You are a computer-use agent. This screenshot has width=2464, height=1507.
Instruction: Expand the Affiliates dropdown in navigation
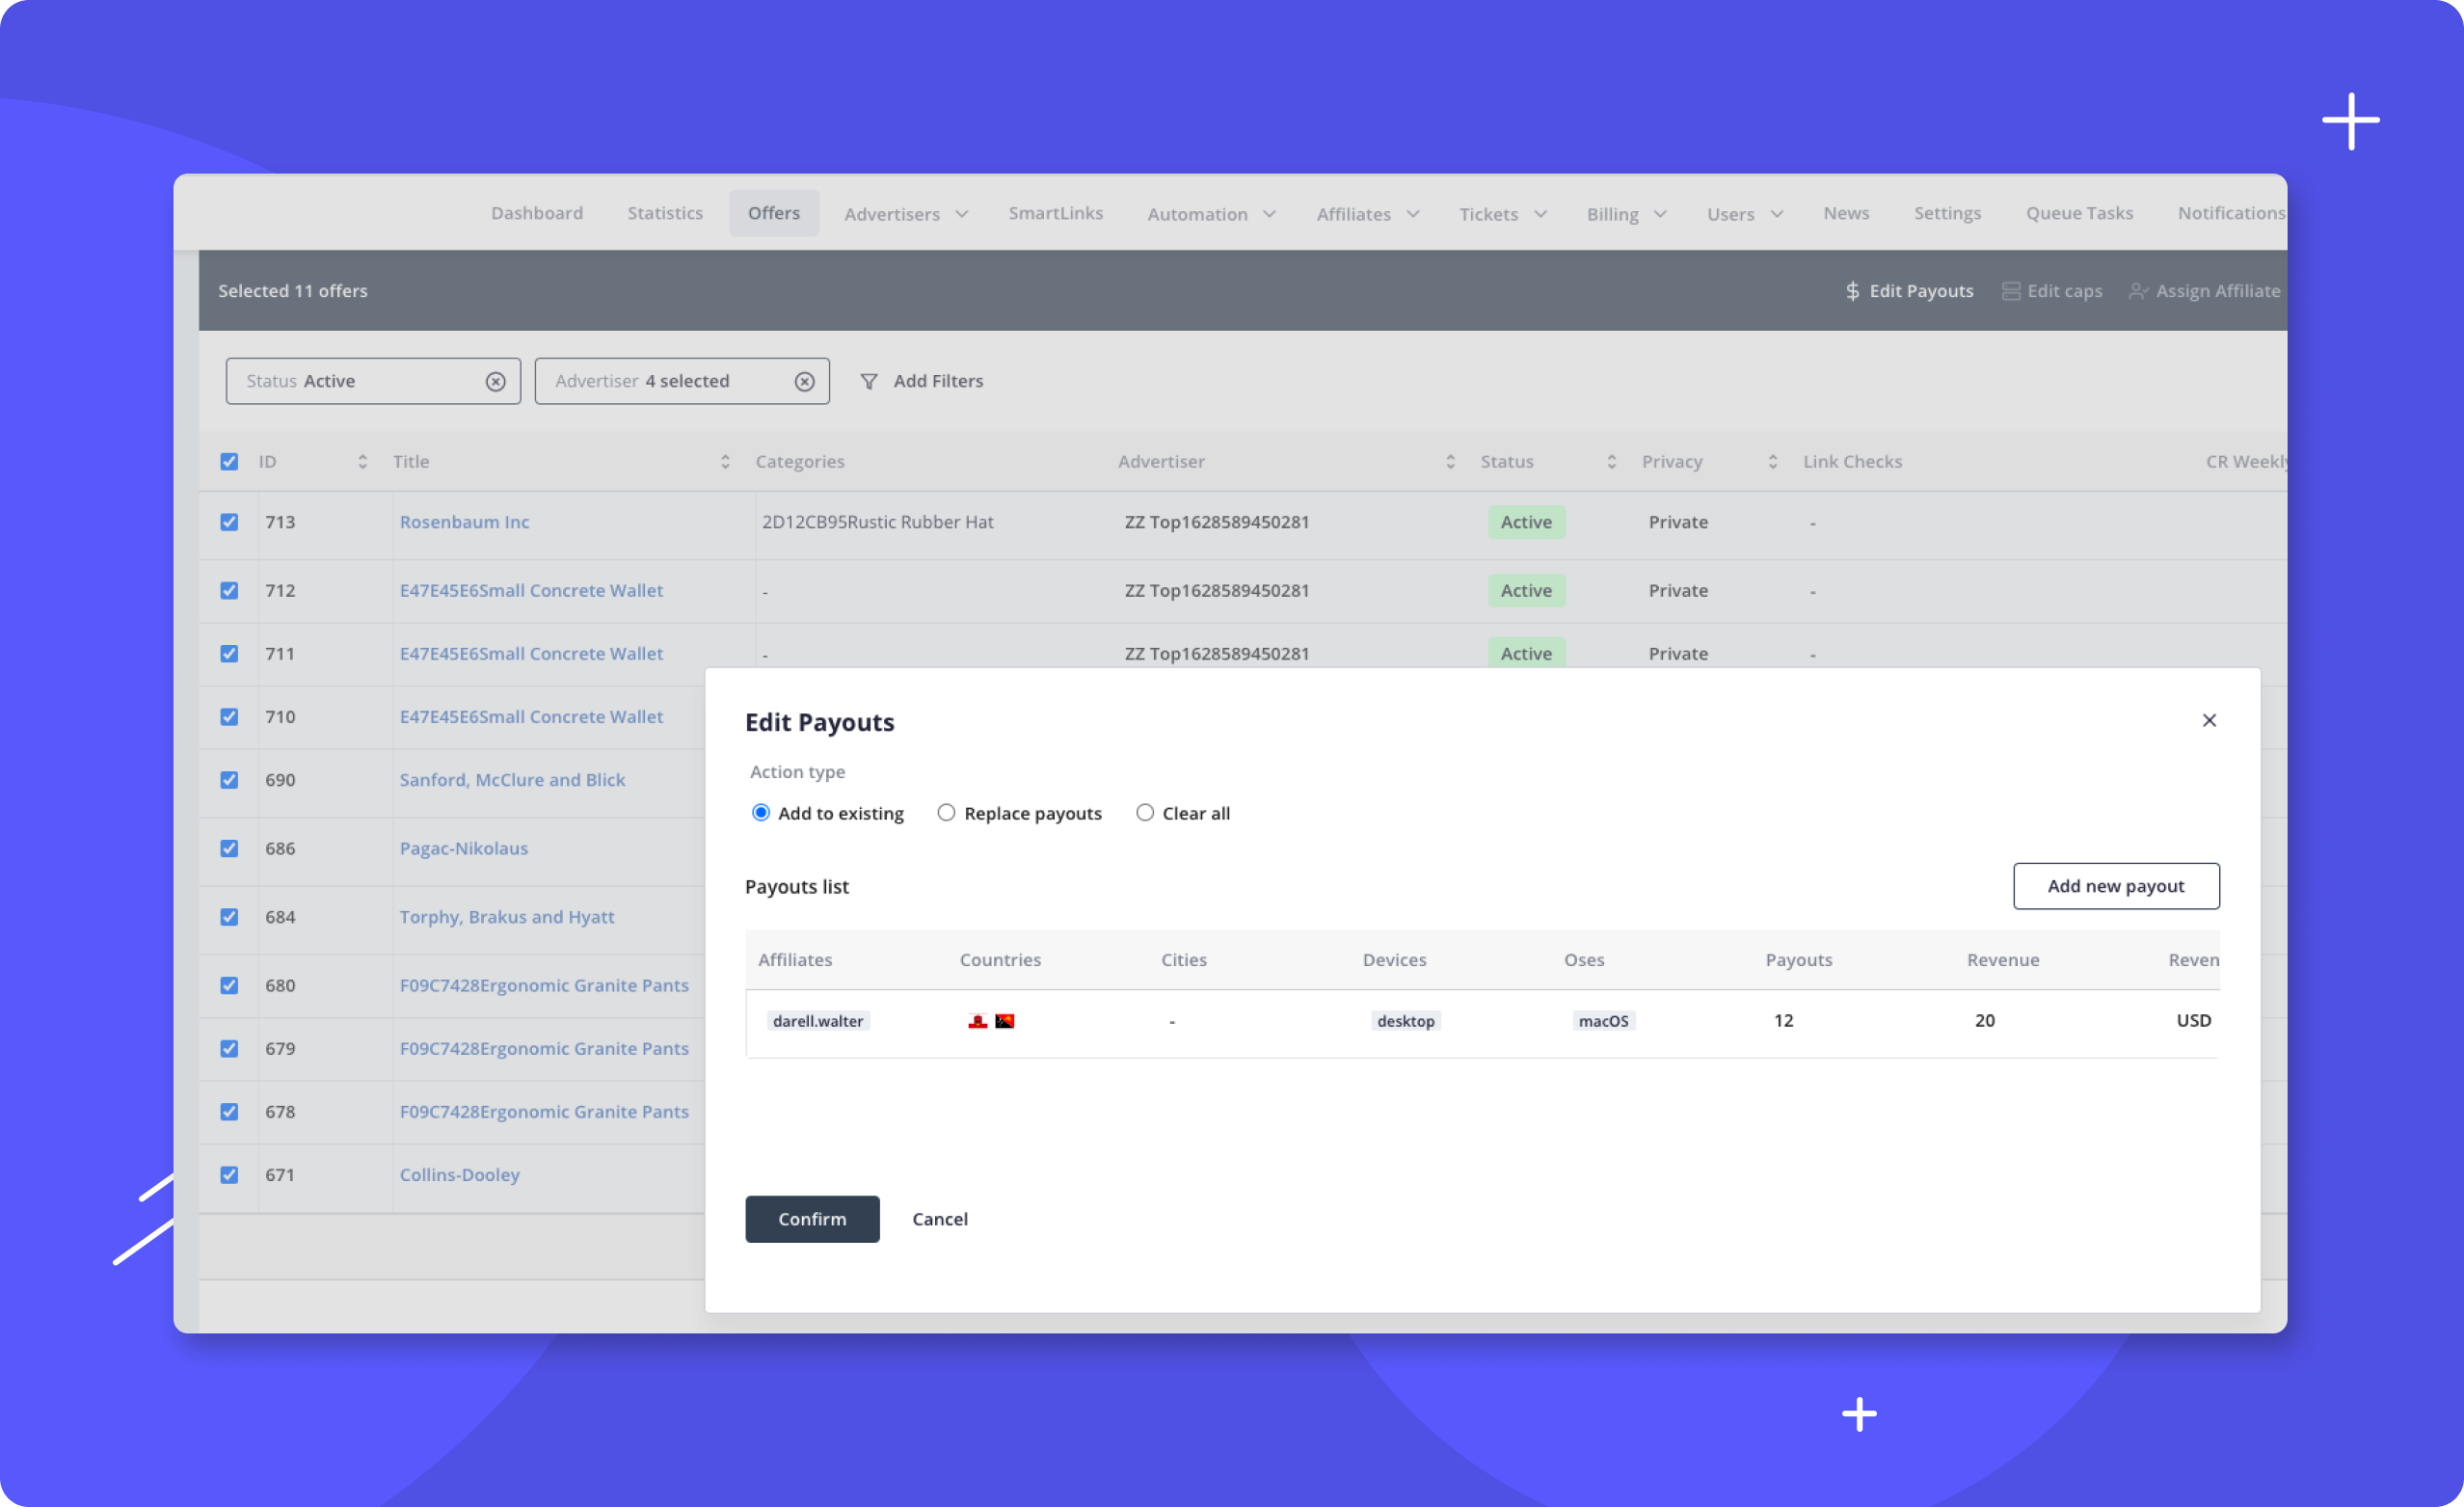click(1366, 211)
